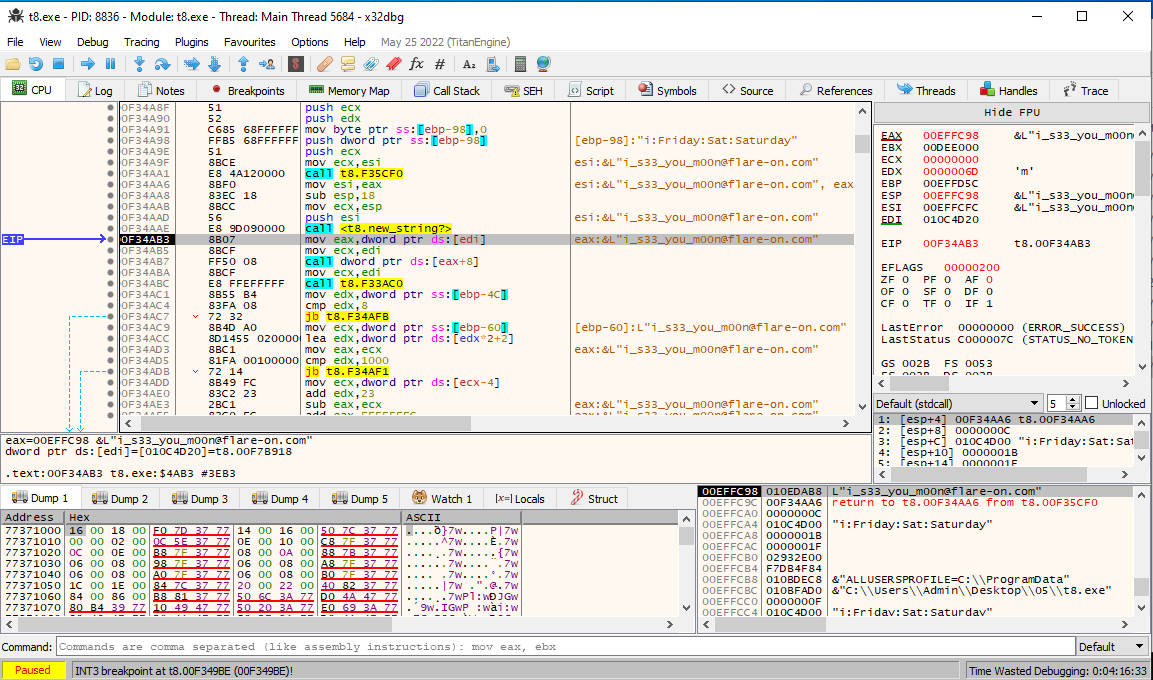Switch to the Memory Map tab
1153x680 pixels.
tap(349, 90)
